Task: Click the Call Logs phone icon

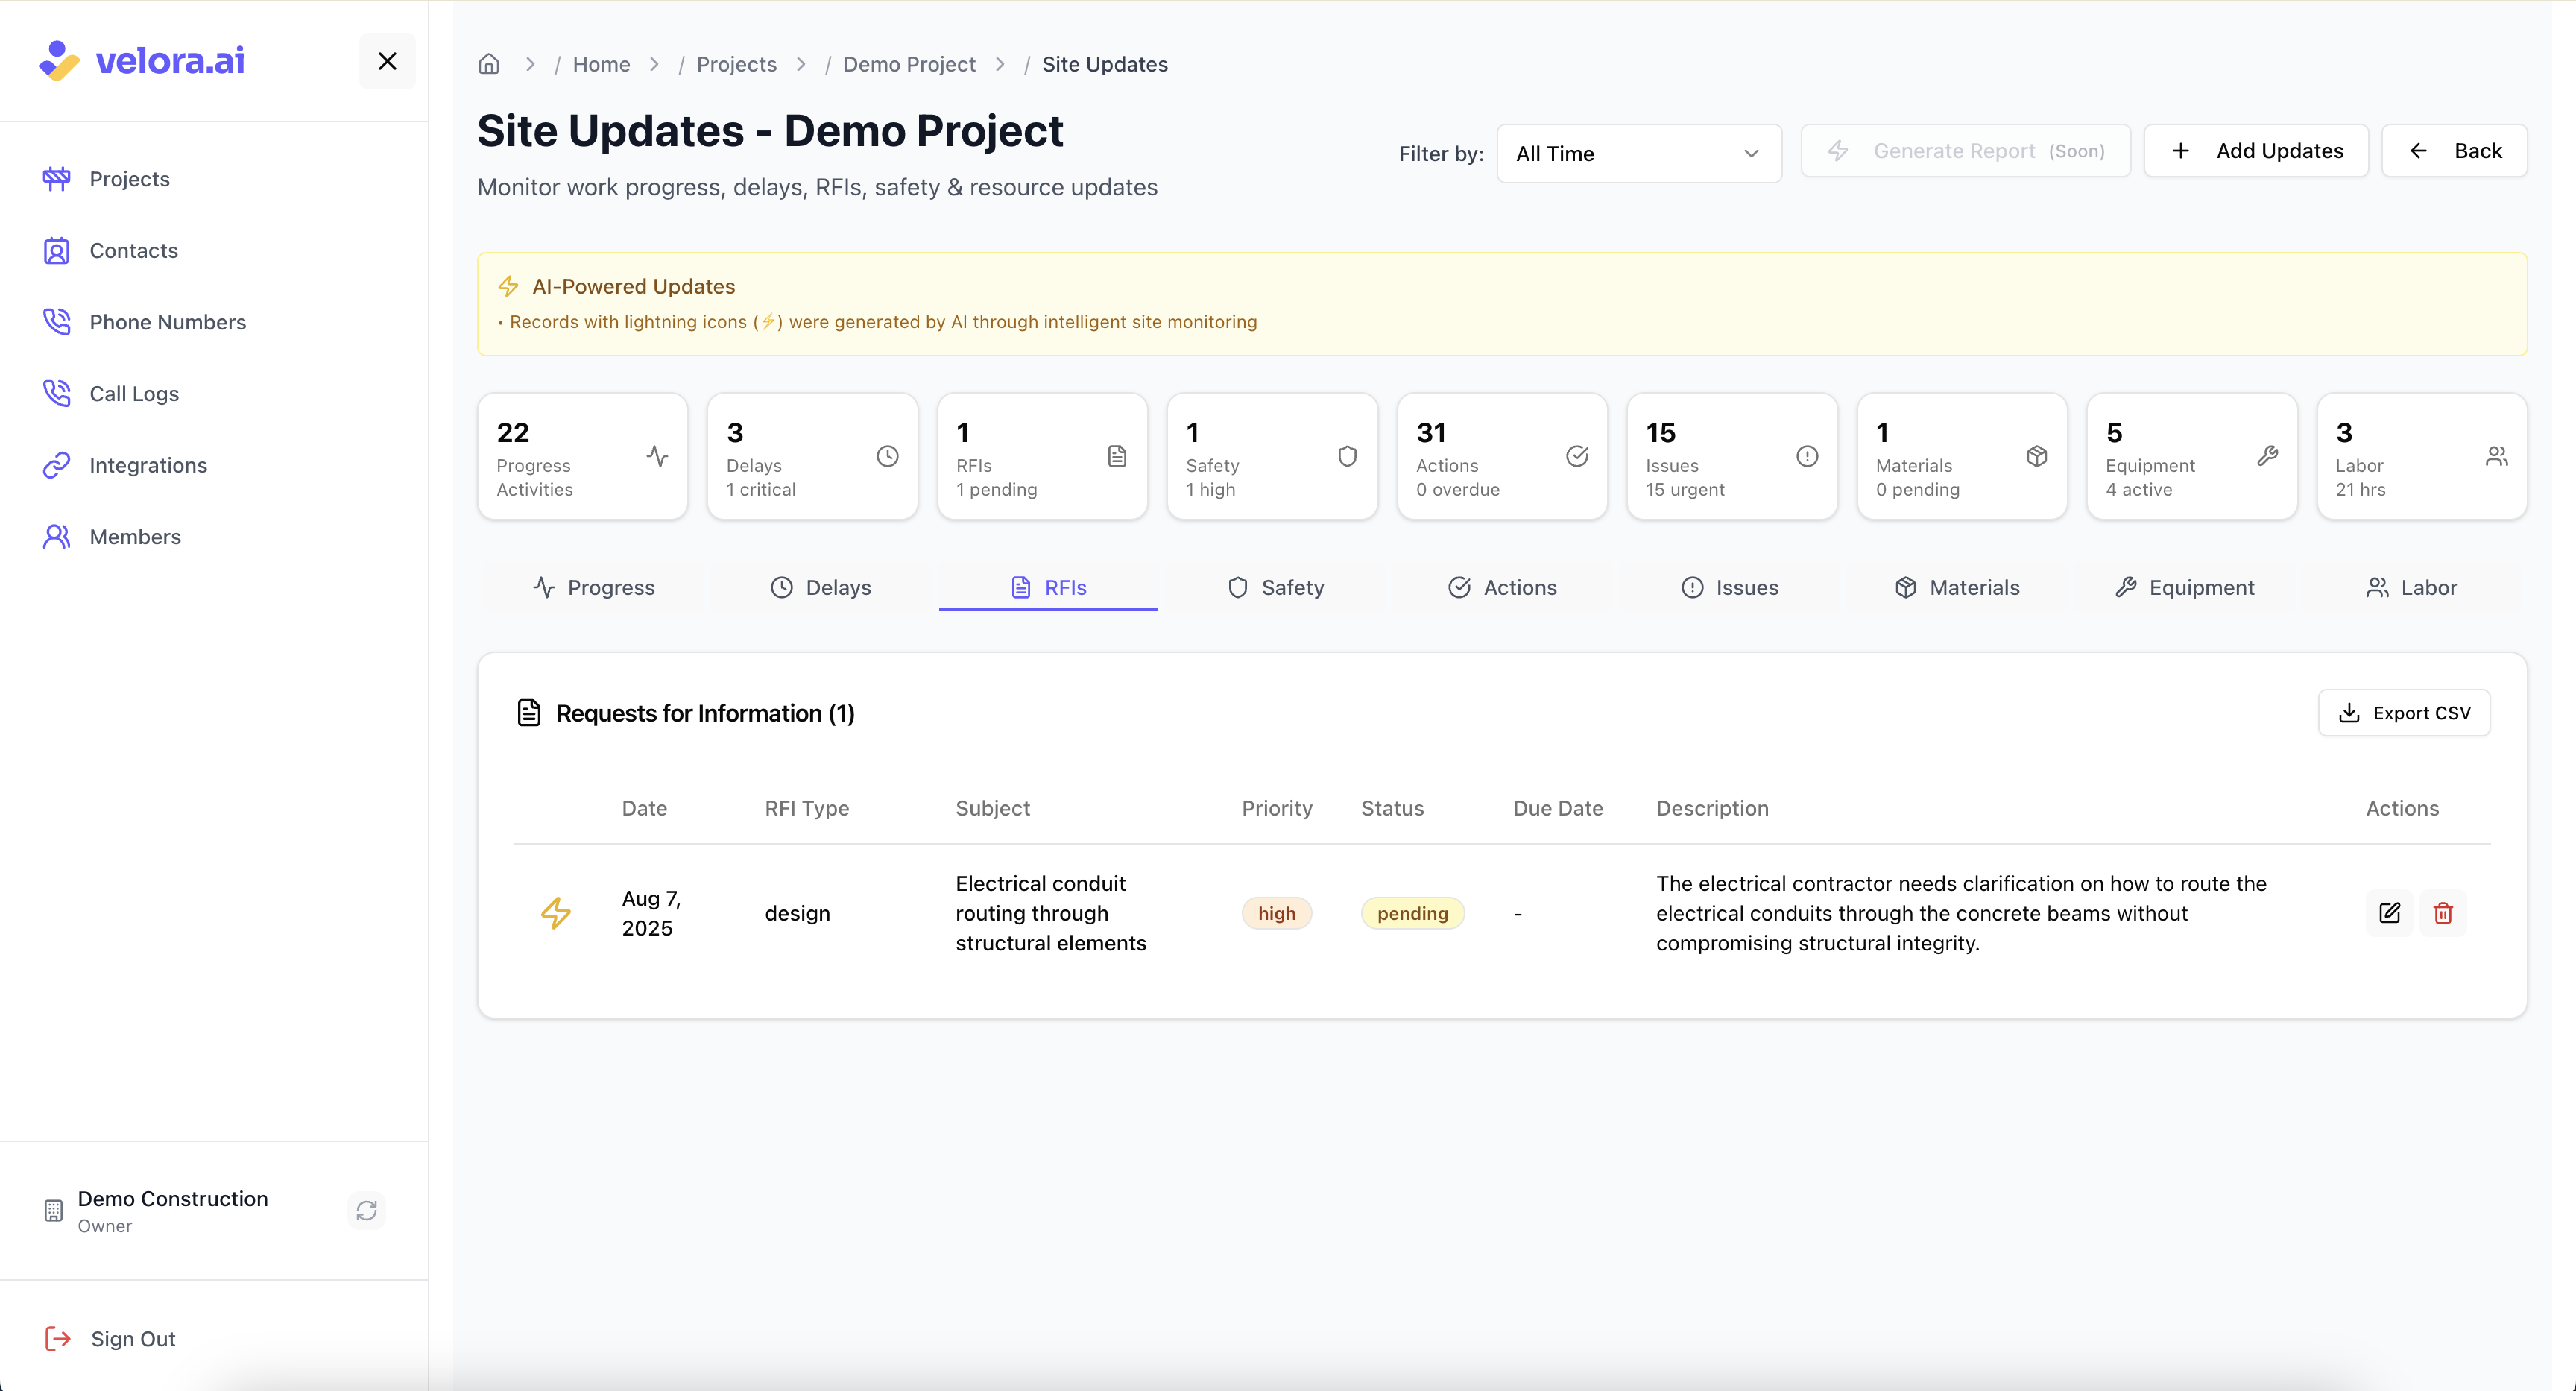Action: pos(57,394)
